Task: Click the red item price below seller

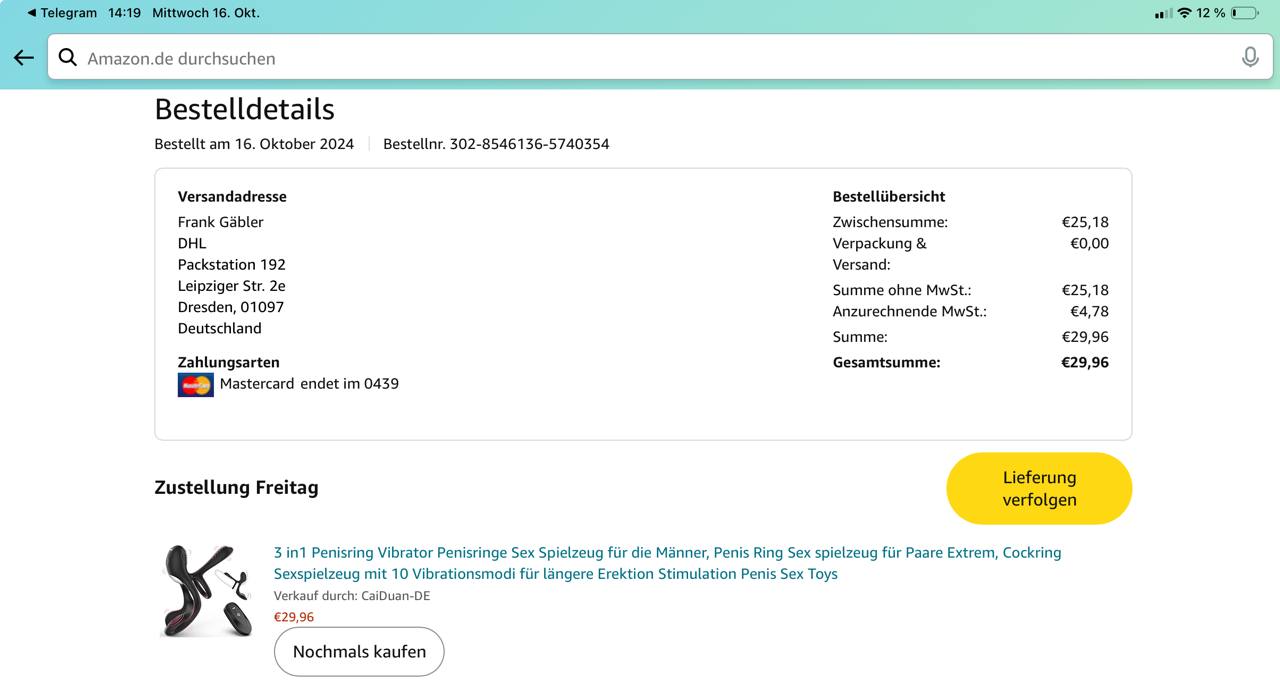Action: click(294, 617)
